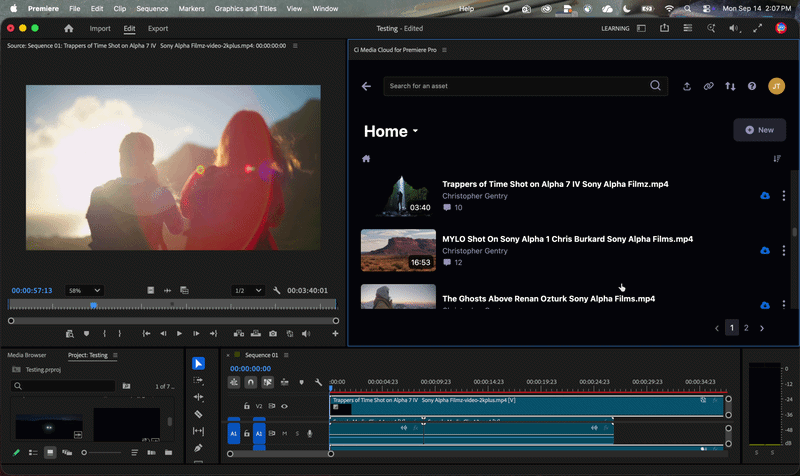Step back one frame in source monitor
Screen dimensions: 800x476
[x=163, y=334]
